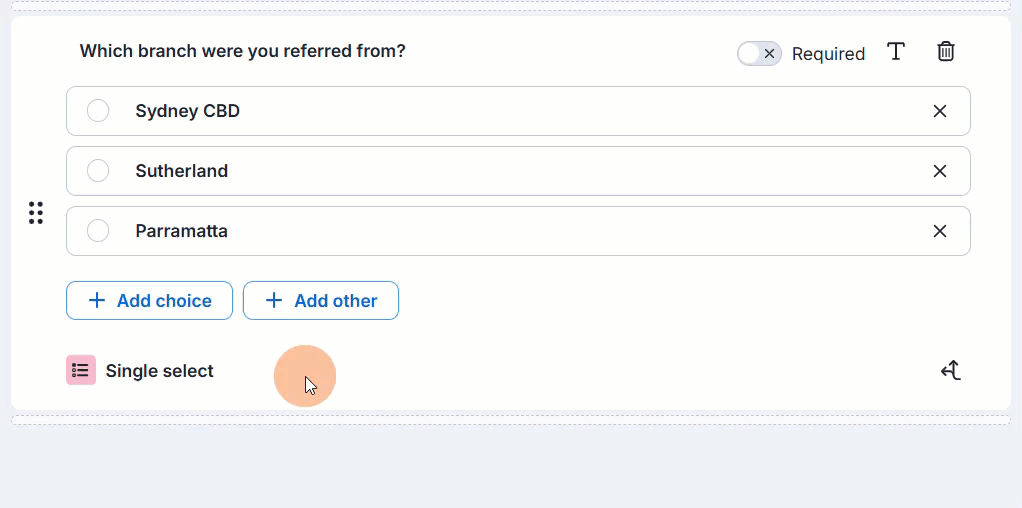Remove the Sydney CBD choice

(x=939, y=112)
